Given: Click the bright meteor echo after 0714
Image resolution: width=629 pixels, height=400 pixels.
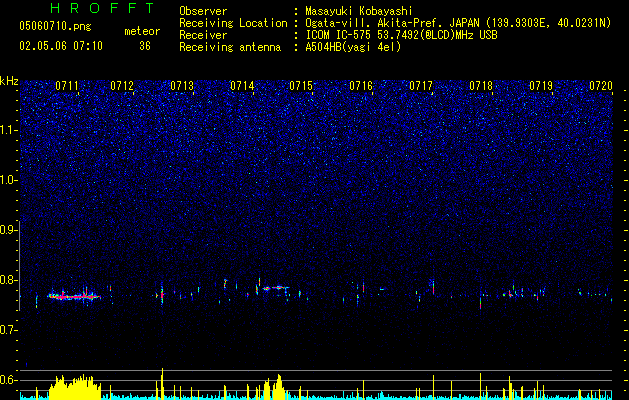Looking at the screenshot, I should 276,288.
